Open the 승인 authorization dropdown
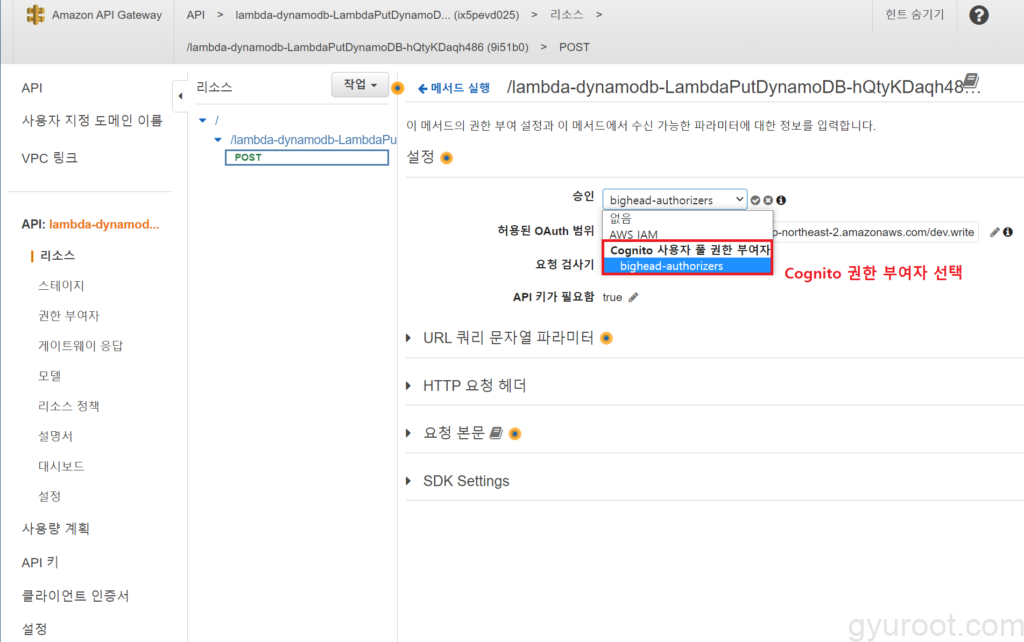 (x=674, y=200)
